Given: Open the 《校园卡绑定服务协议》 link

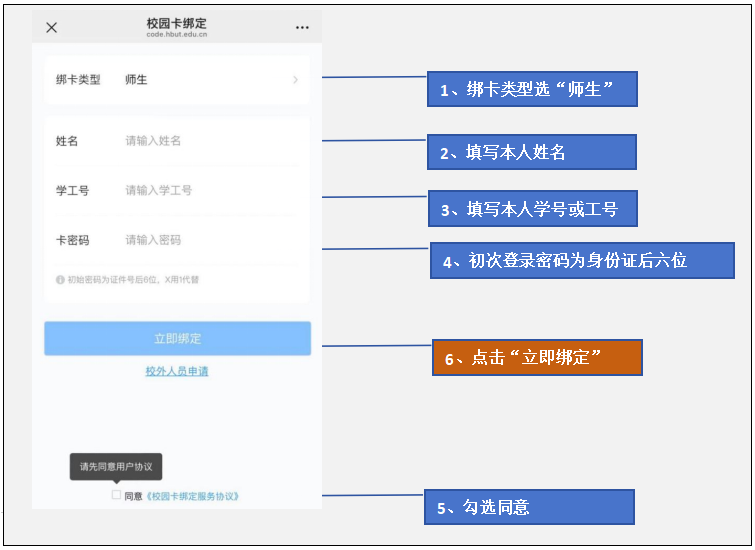Looking at the screenshot, I should [193, 496].
